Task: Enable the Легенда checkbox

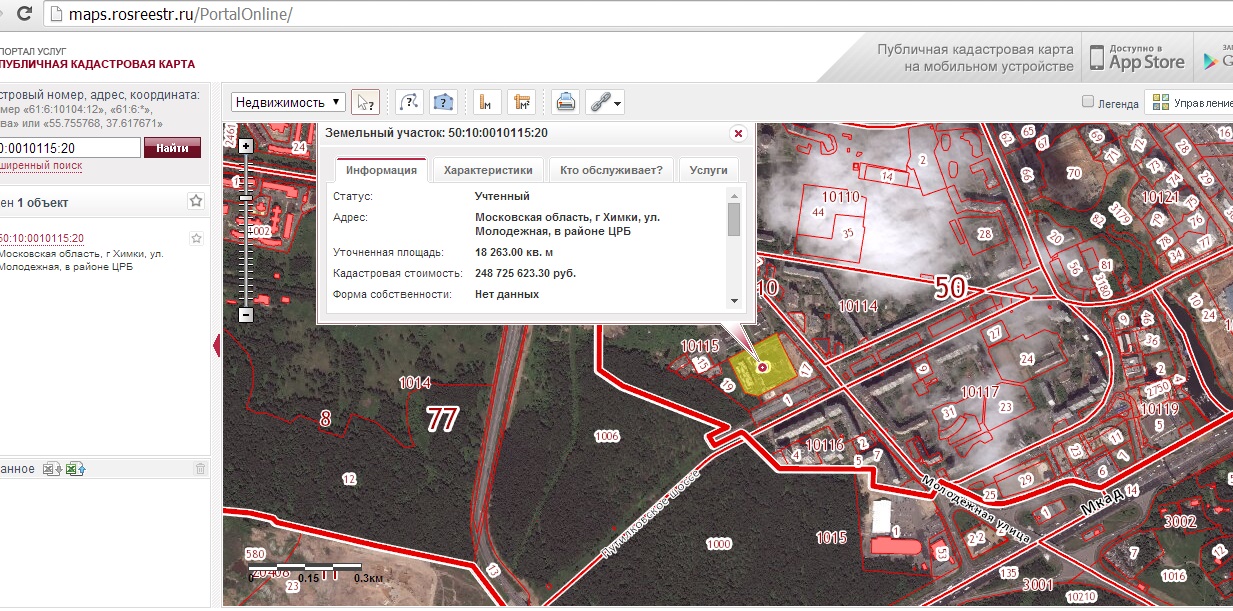Action: click(1088, 102)
